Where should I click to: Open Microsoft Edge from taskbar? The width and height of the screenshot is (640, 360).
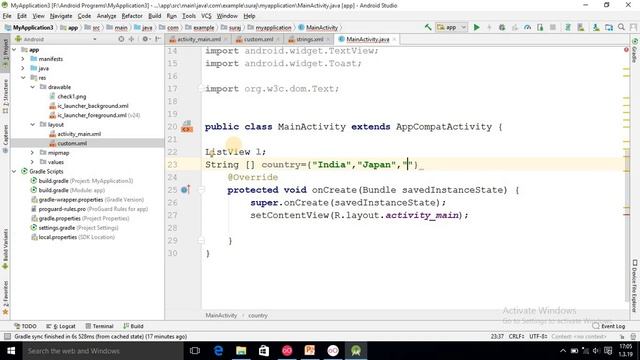tap(218, 351)
